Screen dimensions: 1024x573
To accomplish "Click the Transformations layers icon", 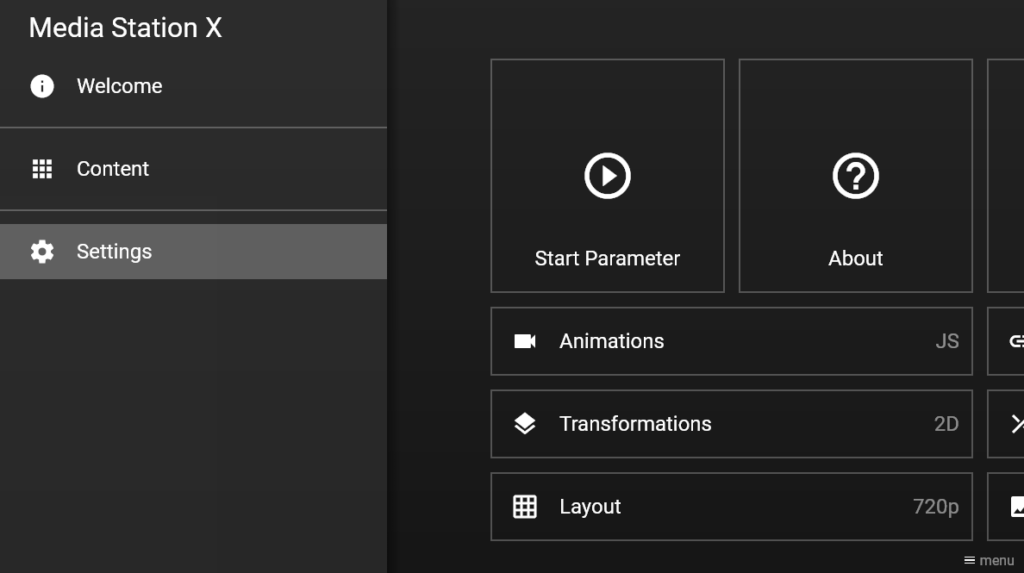I will pos(525,424).
